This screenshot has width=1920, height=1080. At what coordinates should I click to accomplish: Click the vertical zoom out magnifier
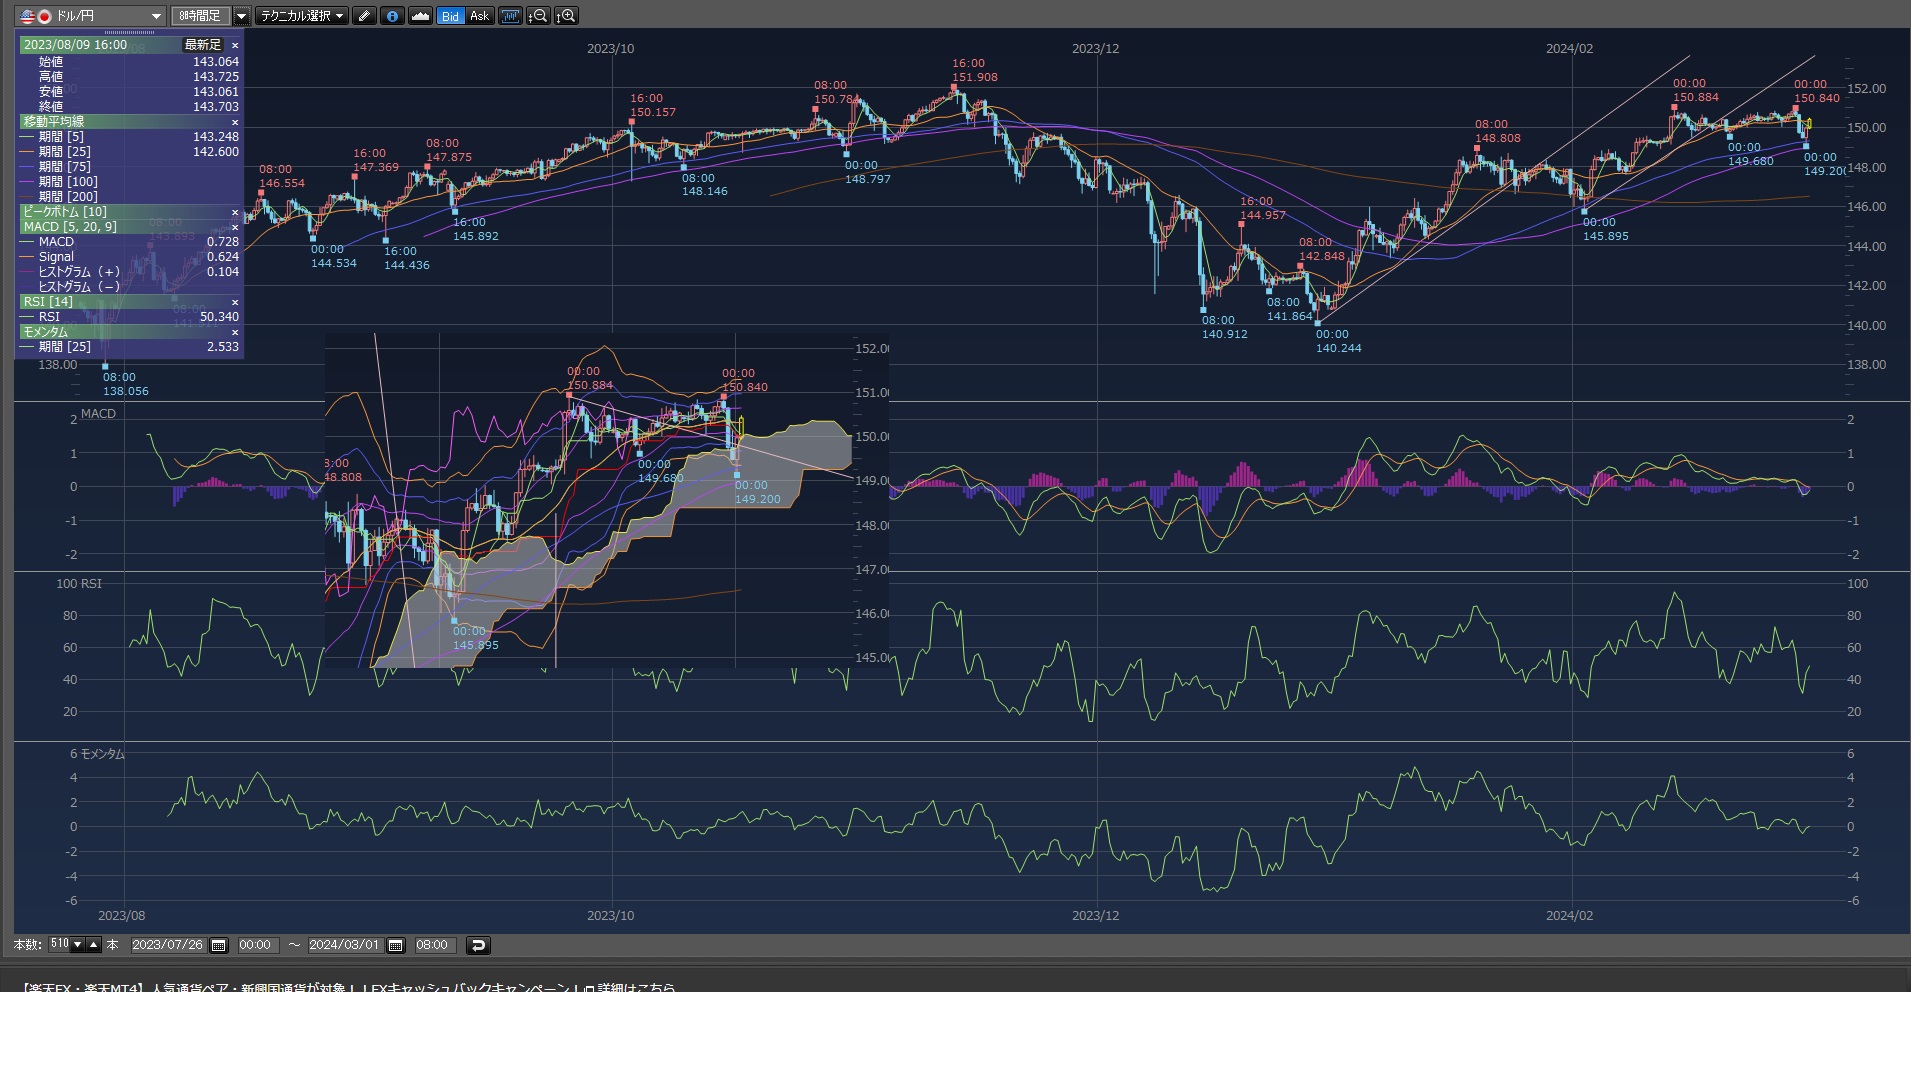coord(538,16)
